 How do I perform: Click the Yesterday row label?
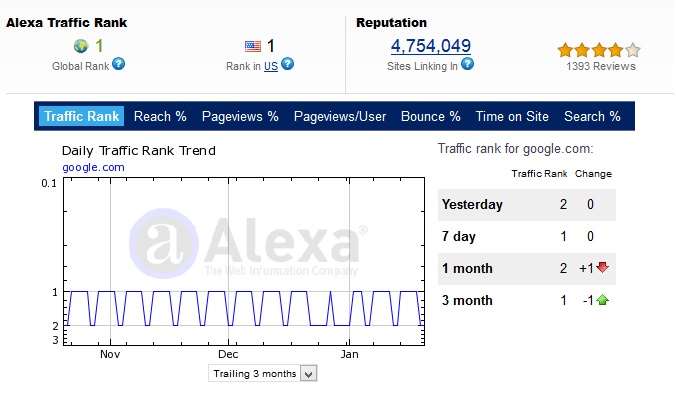point(472,204)
